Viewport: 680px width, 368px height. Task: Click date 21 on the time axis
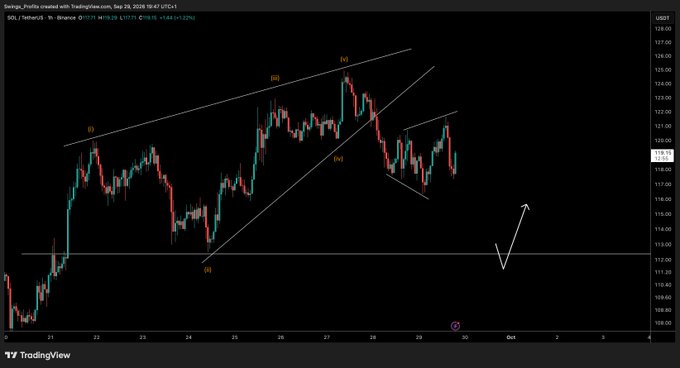51,337
